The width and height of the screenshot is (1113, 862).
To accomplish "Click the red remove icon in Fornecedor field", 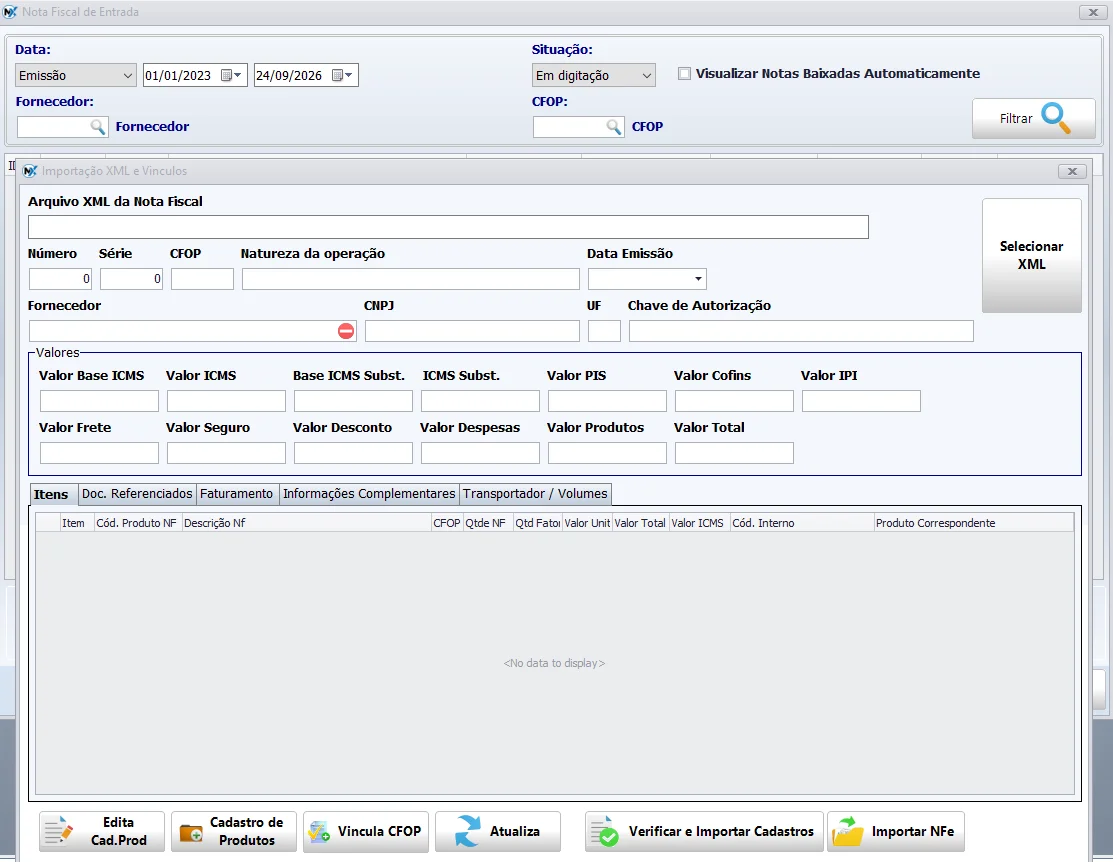I will click(x=346, y=331).
